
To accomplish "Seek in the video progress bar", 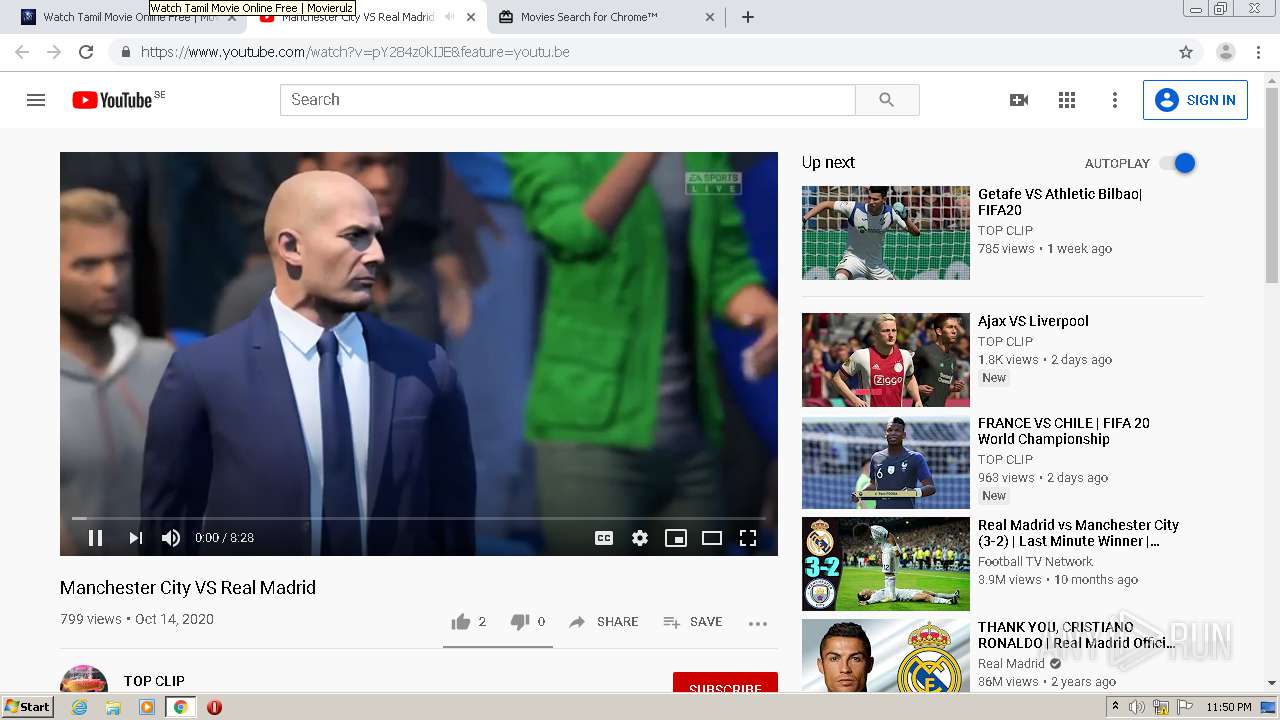I will 419,518.
